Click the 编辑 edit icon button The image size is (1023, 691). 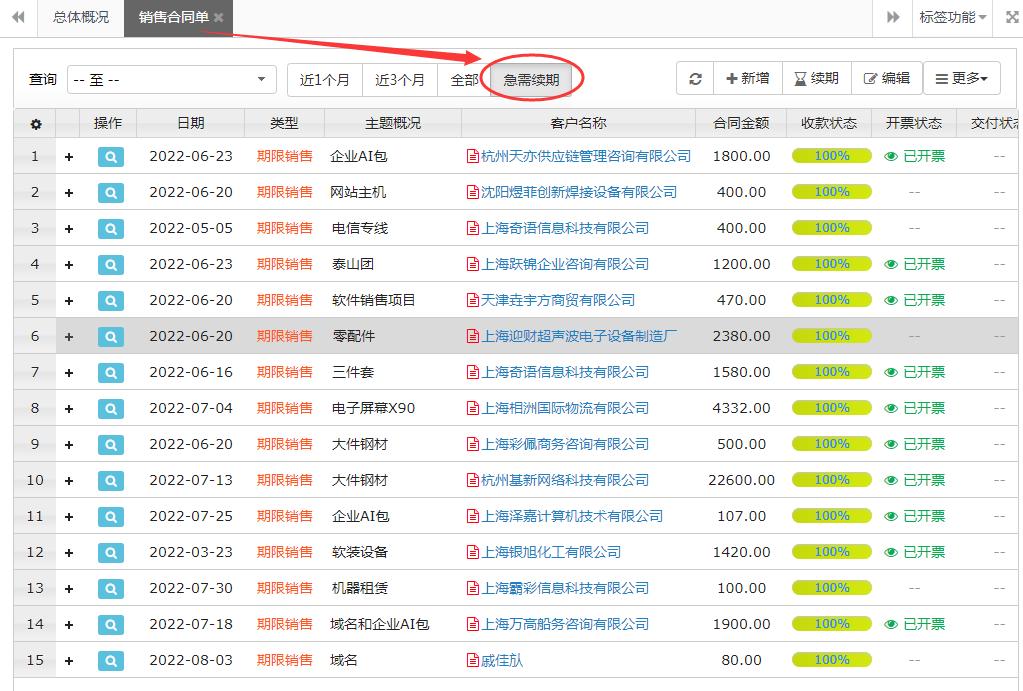pos(886,78)
